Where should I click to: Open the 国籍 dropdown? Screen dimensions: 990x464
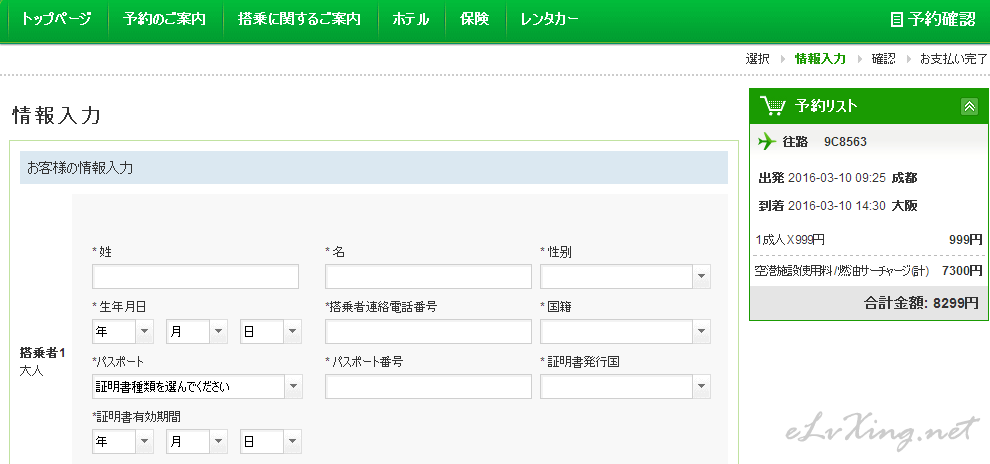coord(625,332)
